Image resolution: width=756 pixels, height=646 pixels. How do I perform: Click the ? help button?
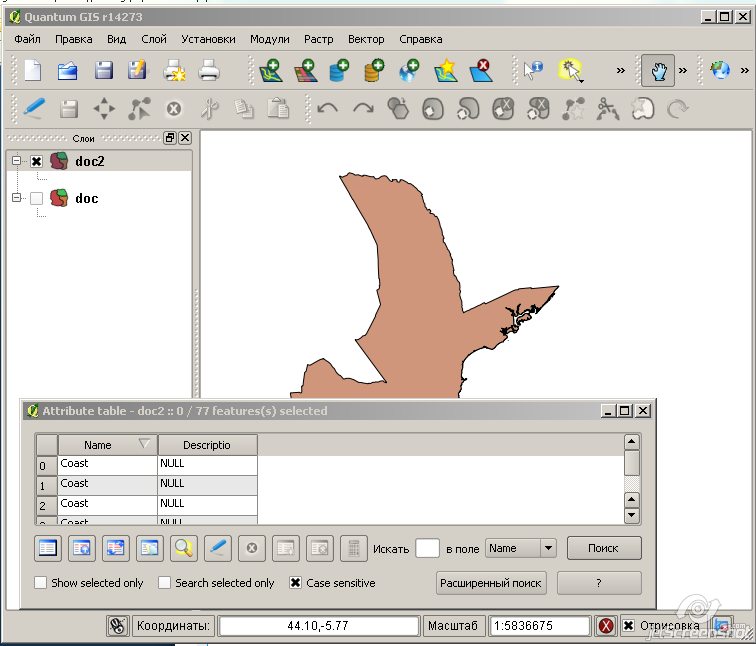click(x=599, y=583)
